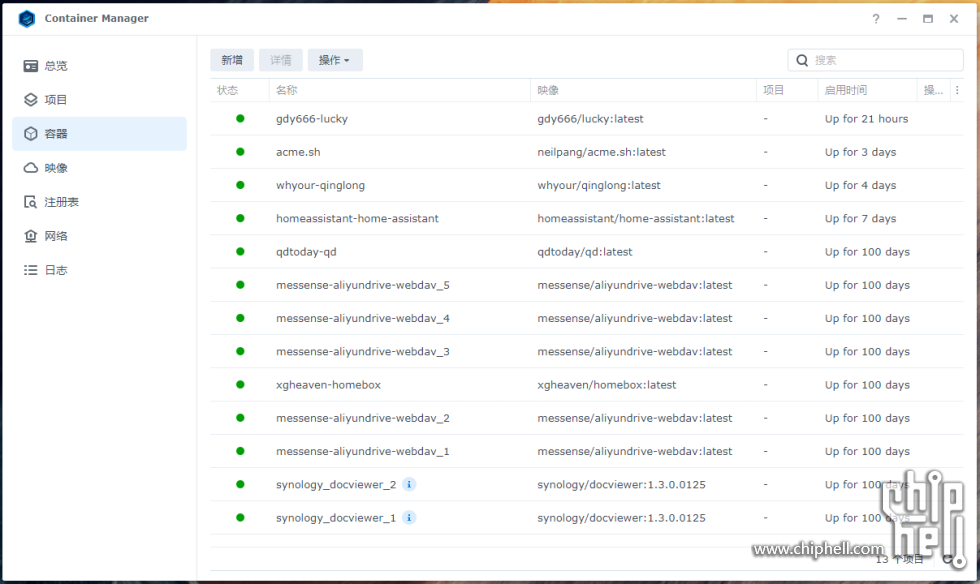Screen dimensions: 980x584
Task: Sort by the 名称 name column header
Action: 399,90
